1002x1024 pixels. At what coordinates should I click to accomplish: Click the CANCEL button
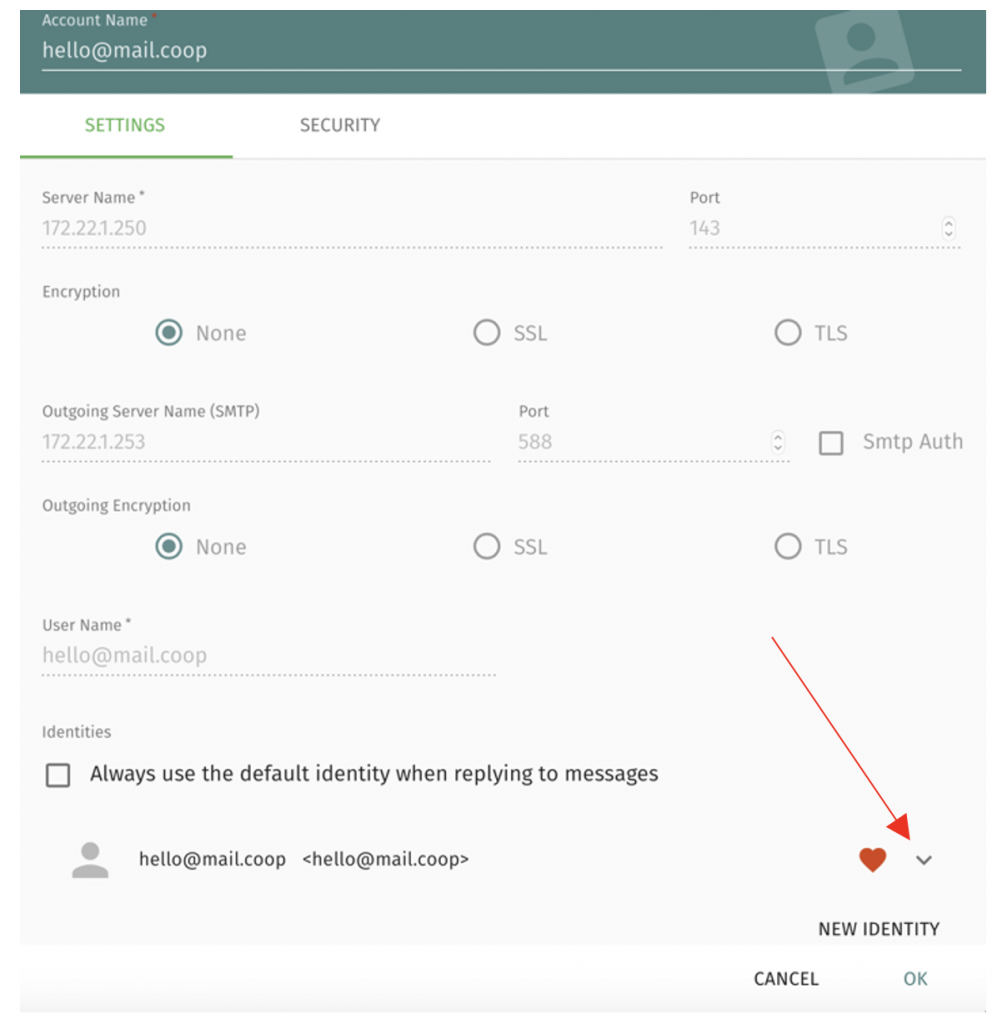[x=786, y=978]
